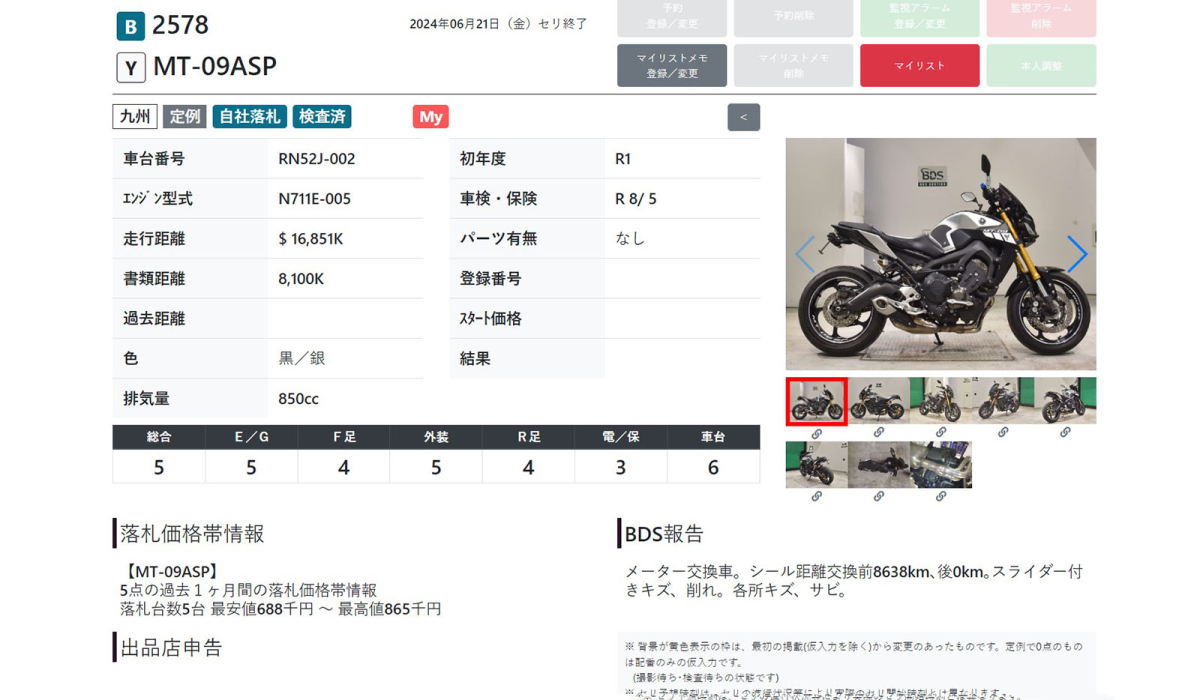Click the 自社落札 tag
The image size is (1200, 700).
coord(250,117)
